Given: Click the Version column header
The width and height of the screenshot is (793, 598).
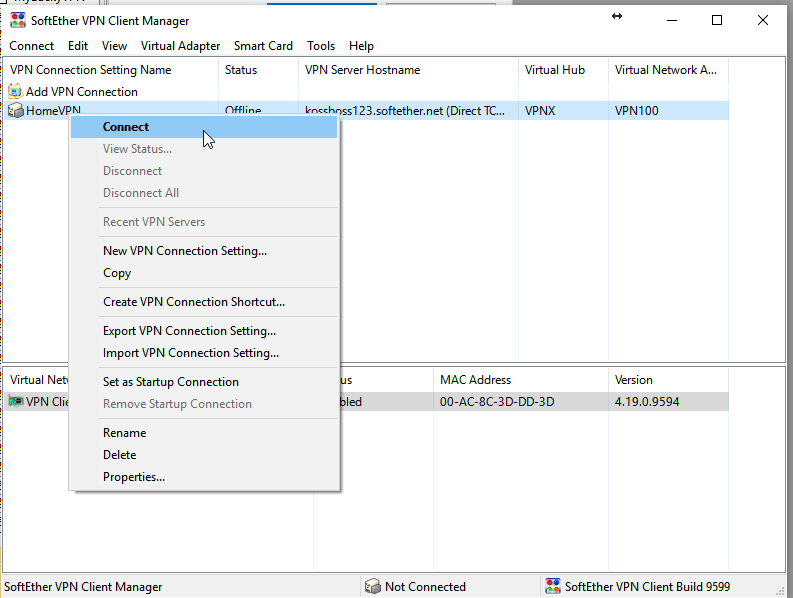Looking at the screenshot, I should tap(669, 380).
